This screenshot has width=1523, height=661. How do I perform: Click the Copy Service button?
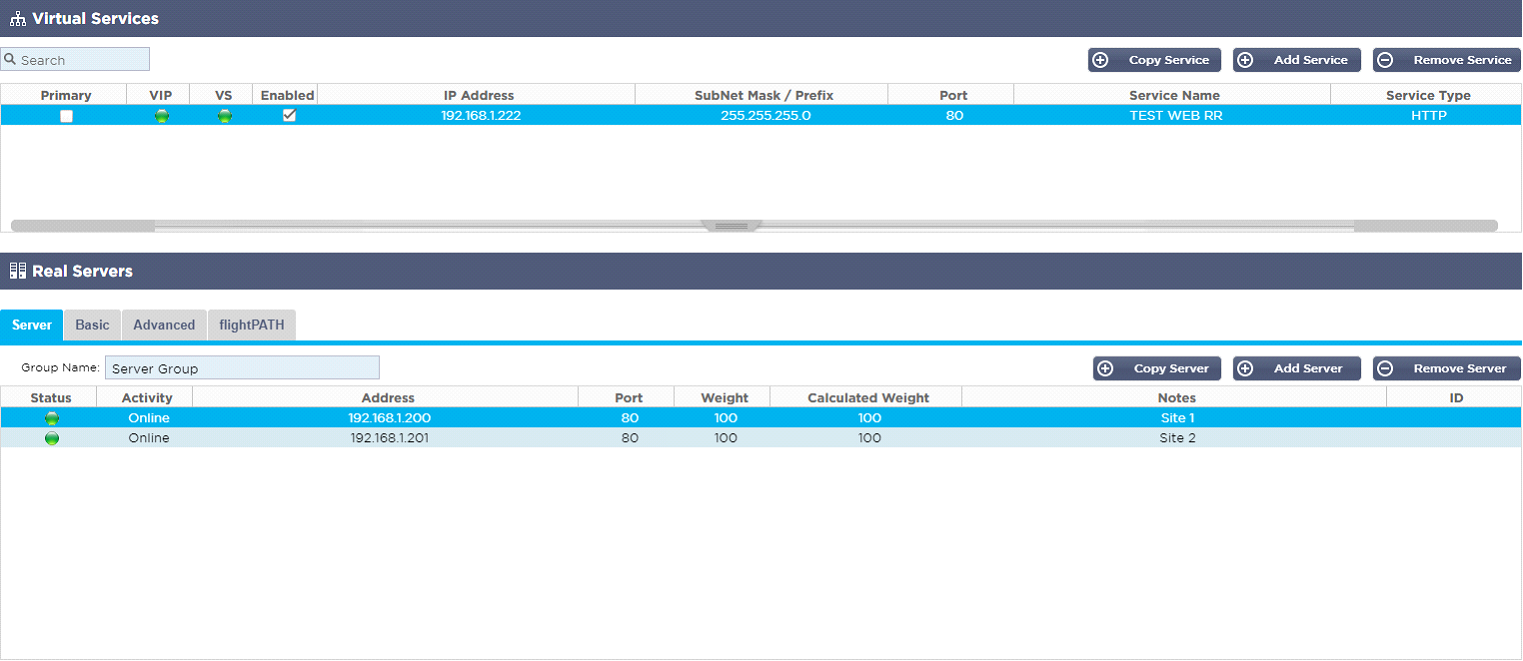[x=1155, y=59]
